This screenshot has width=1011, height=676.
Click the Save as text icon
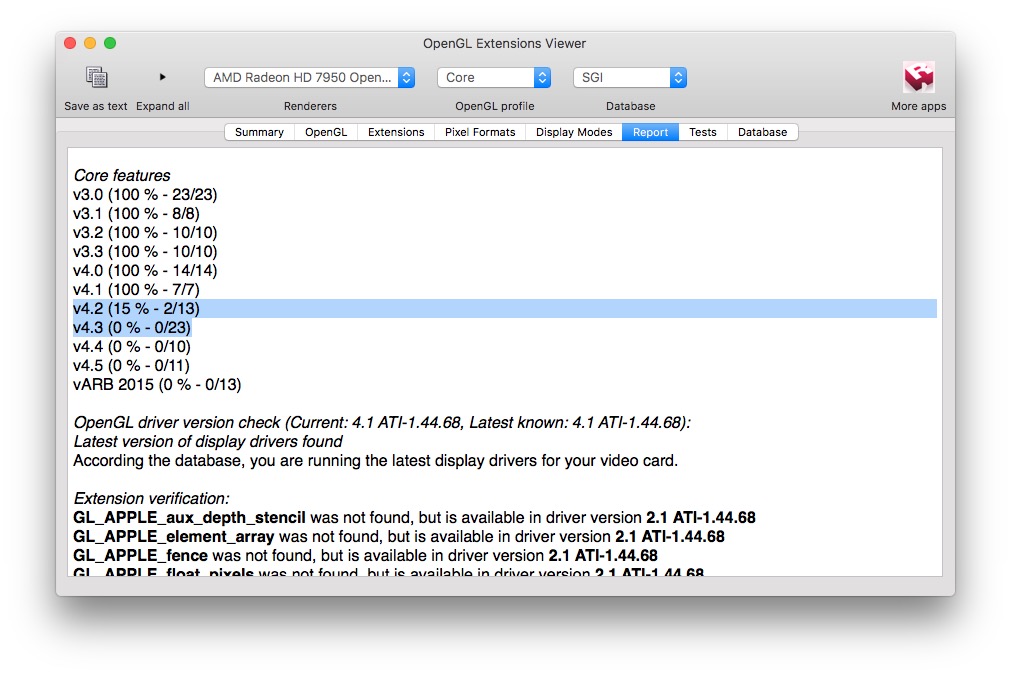(x=96, y=77)
